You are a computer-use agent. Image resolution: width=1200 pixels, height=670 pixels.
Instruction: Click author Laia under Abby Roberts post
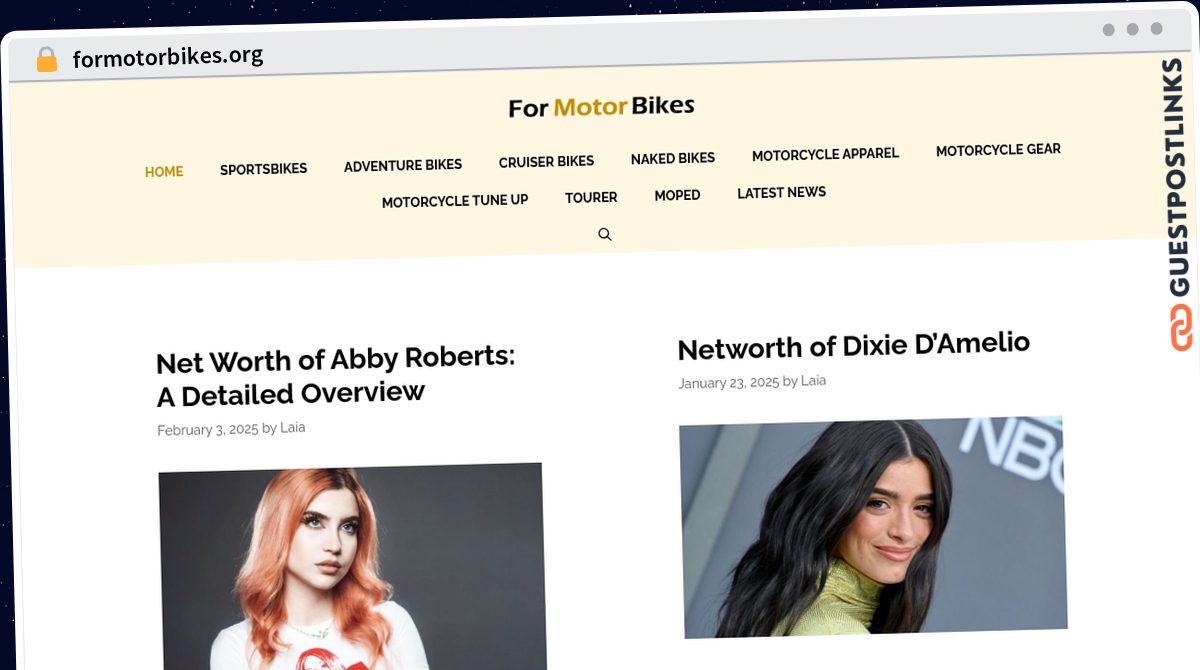click(293, 428)
